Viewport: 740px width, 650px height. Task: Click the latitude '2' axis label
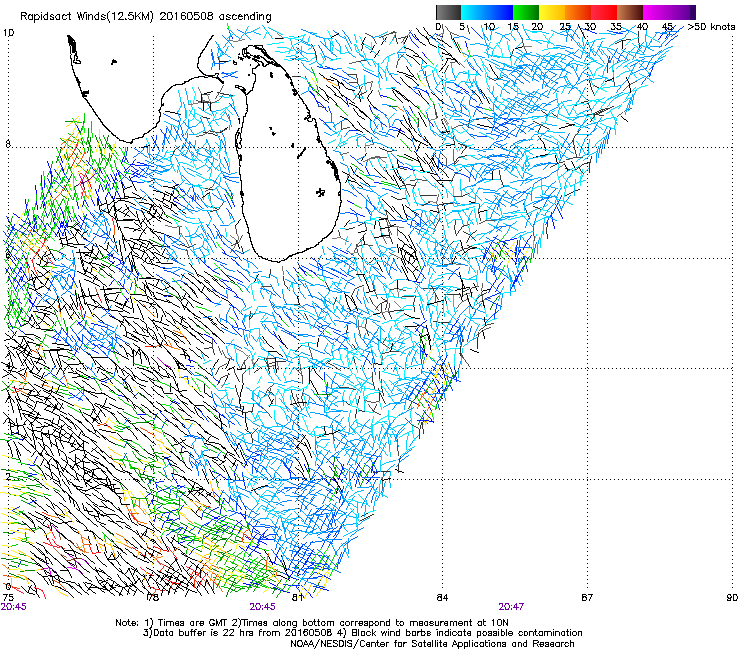(8, 476)
